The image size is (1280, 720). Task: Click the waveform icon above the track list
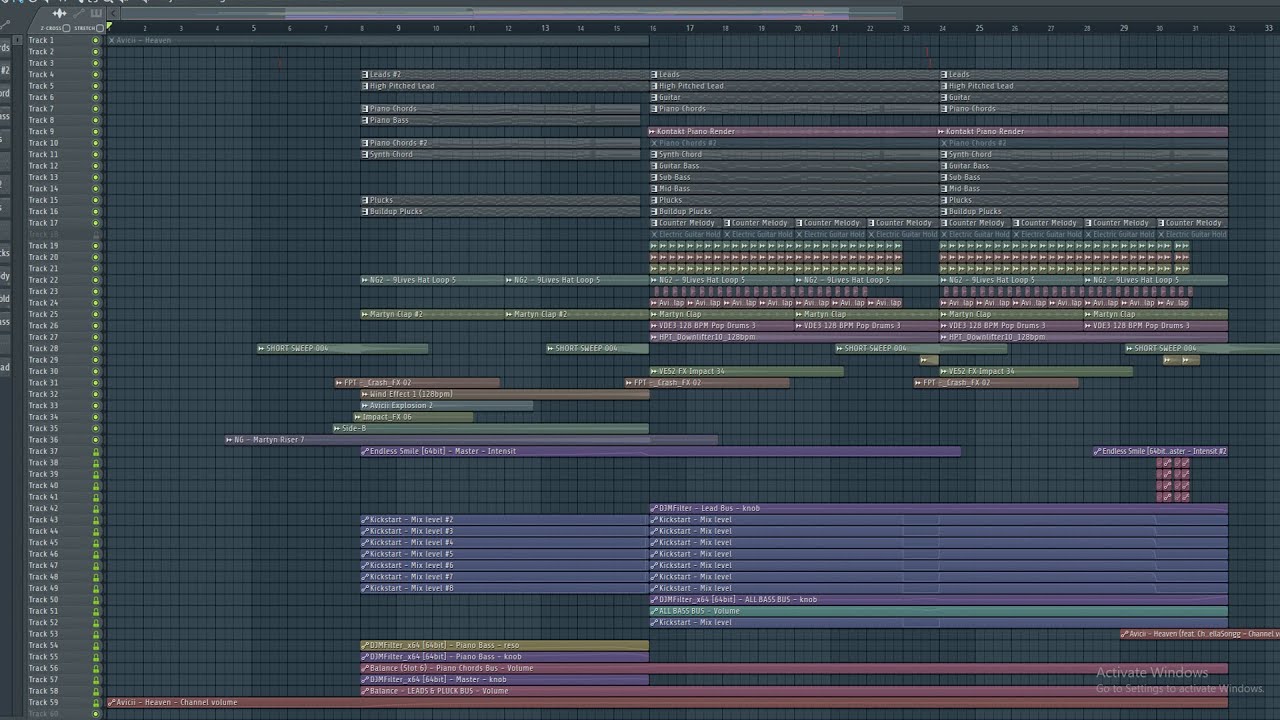(x=59, y=13)
